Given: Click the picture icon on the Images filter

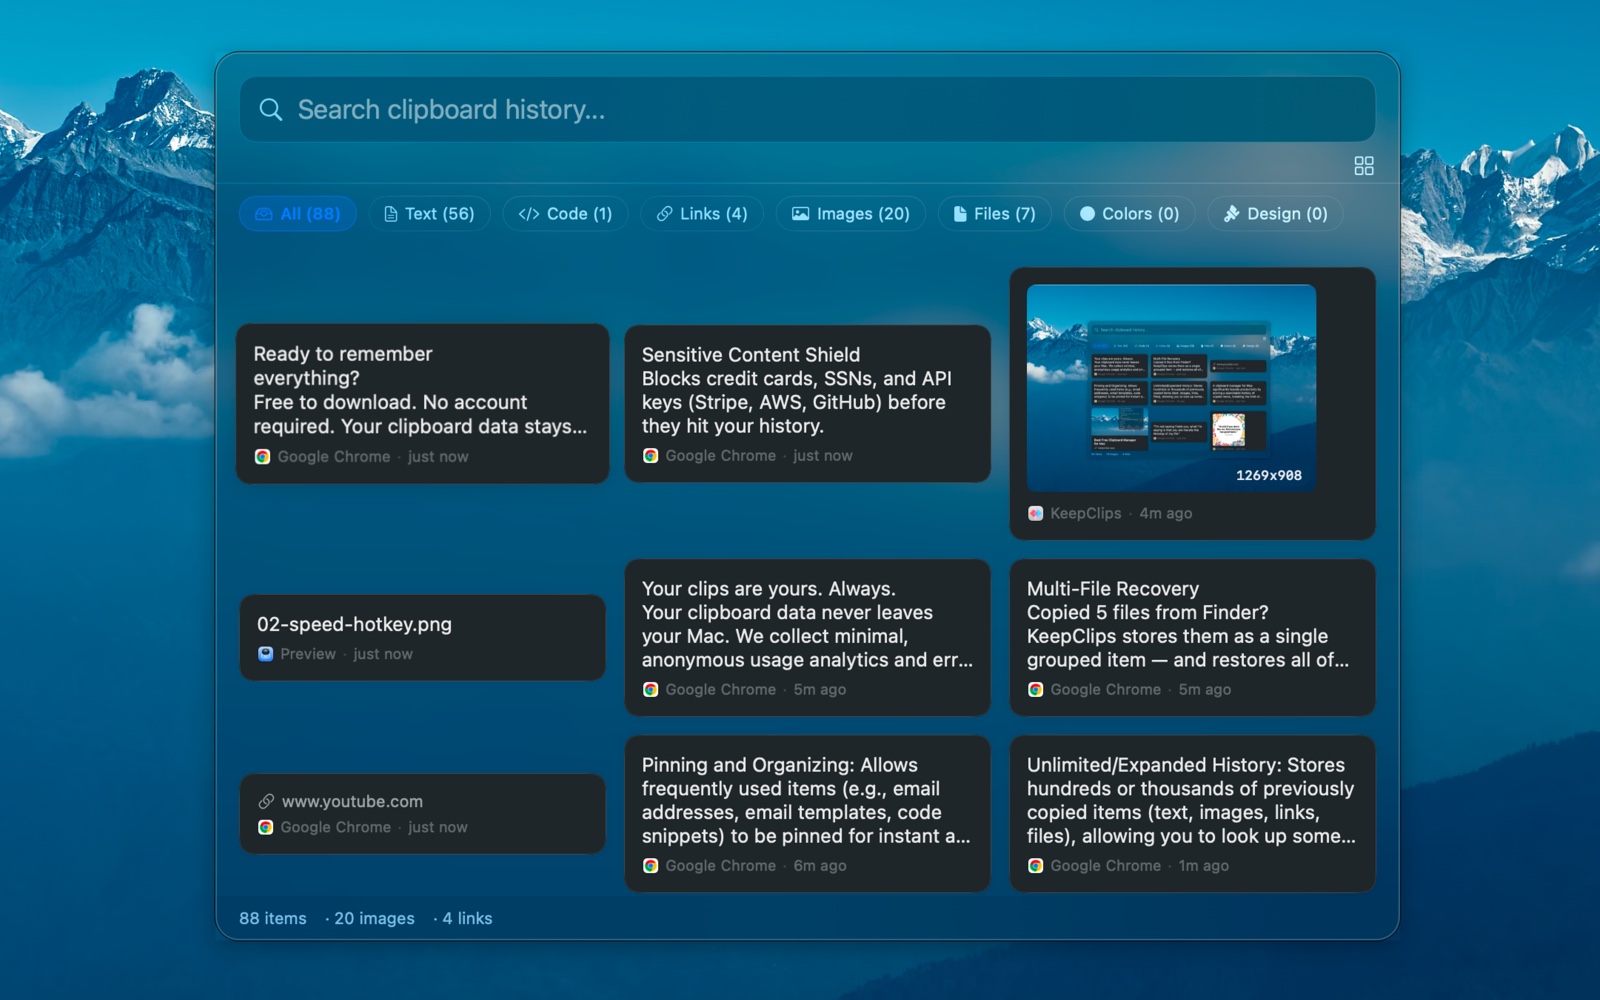Looking at the screenshot, I should pos(800,213).
